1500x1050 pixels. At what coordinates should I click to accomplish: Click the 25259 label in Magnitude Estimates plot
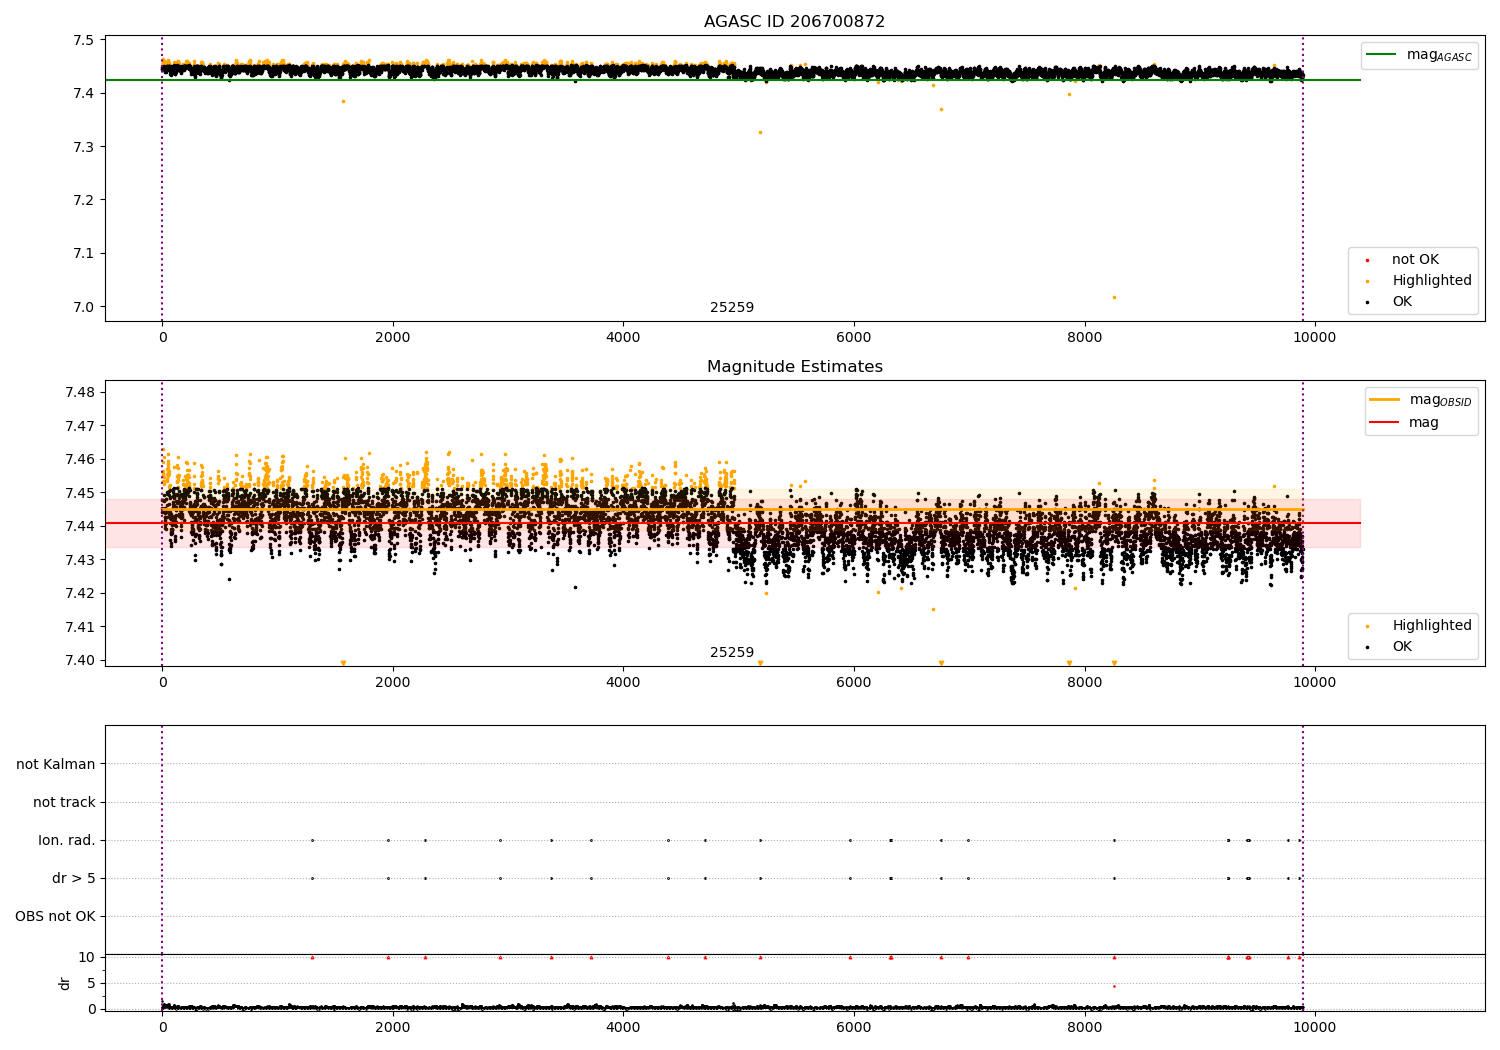pos(732,653)
